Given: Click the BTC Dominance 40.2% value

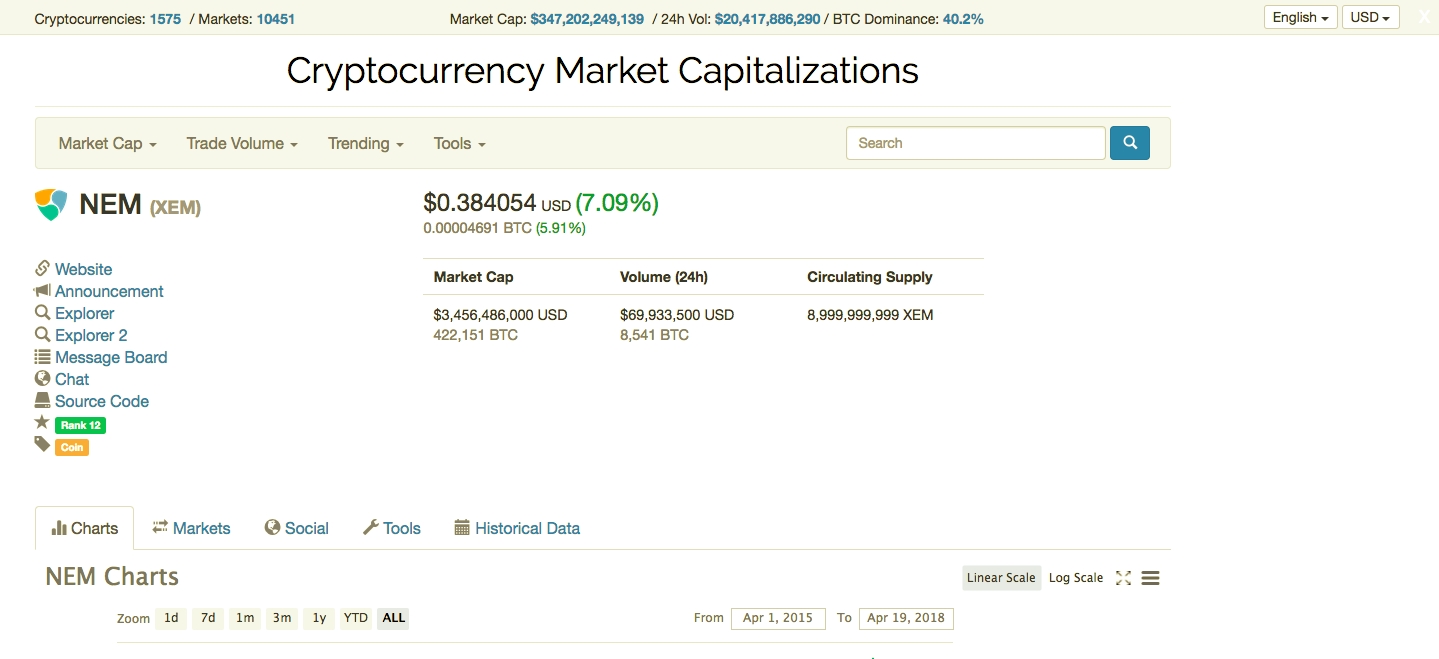Looking at the screenshot, I should pyautogui.click(x=963, y=19).
